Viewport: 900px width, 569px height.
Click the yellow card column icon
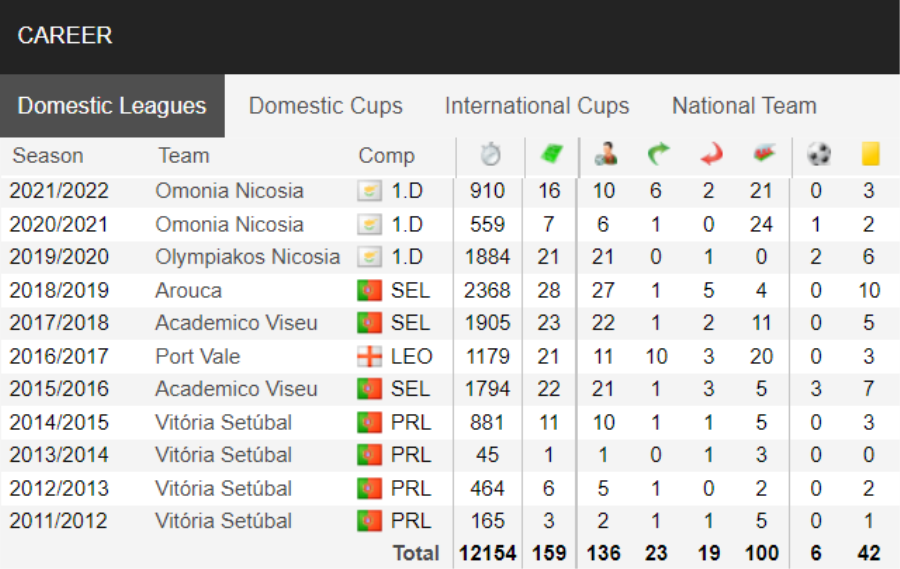coord(870,154)
